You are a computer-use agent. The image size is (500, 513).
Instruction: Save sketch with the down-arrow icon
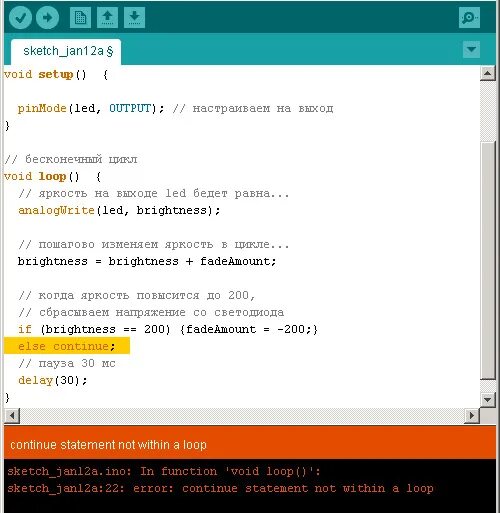pyautogui.click(x=134, y=17)
